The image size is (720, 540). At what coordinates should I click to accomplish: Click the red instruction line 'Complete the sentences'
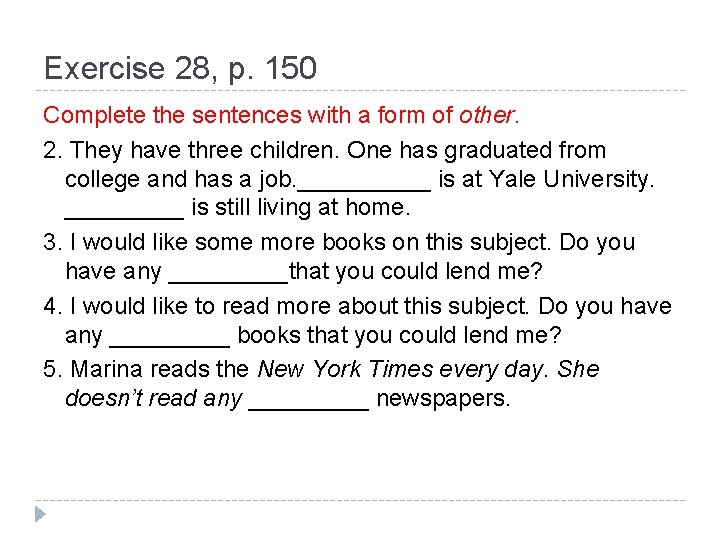click(x=250, y=116)
